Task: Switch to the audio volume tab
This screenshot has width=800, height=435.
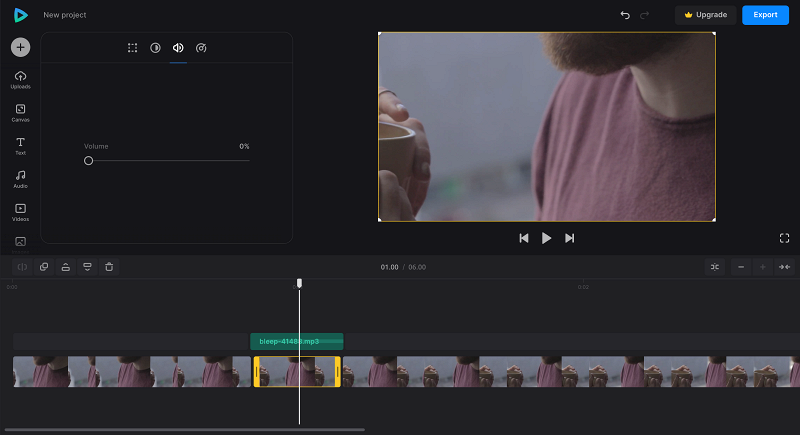Action: click(178, 48)
